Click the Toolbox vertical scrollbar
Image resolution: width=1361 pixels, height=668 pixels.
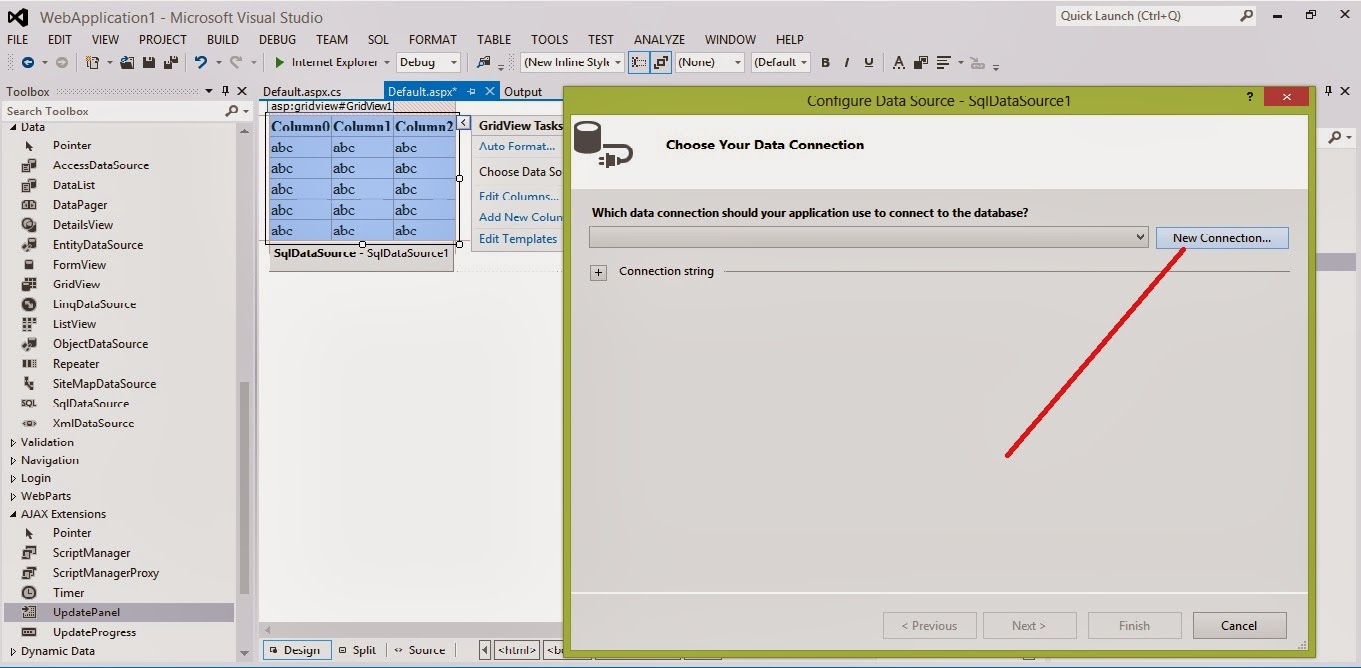pyautogui.click(x=245, y=488)
